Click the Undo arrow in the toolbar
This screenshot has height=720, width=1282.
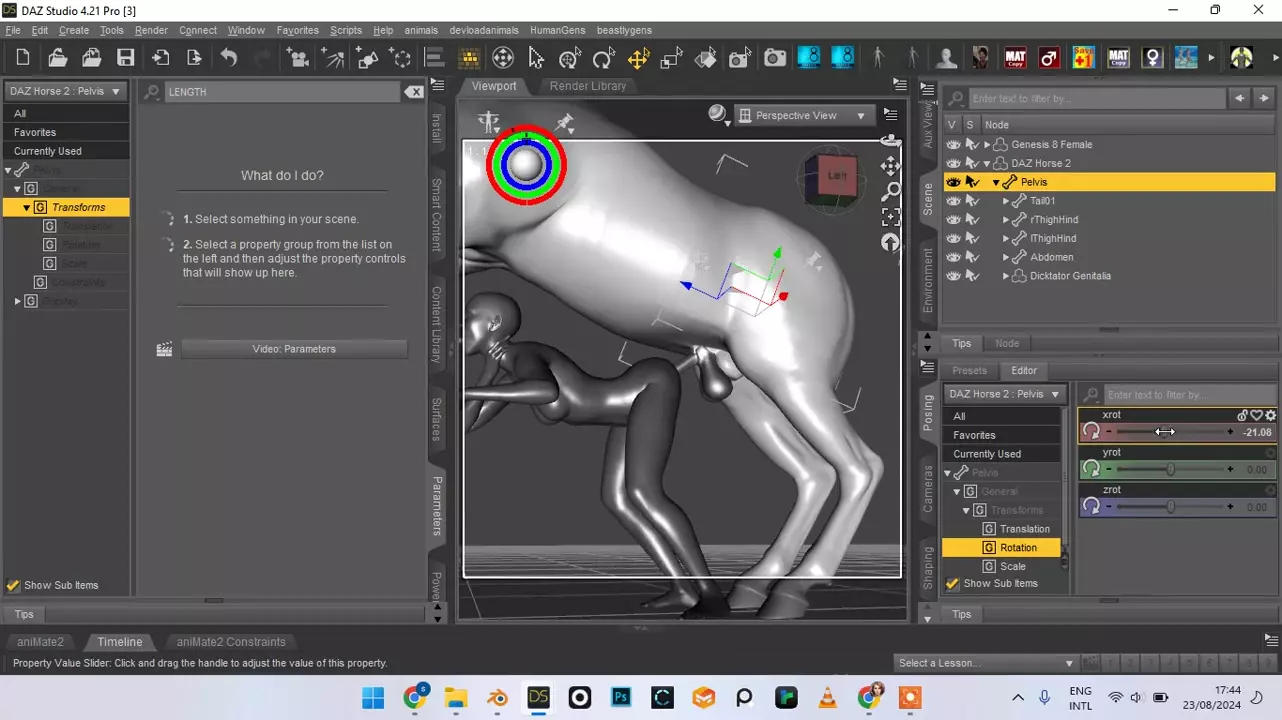click(x=229, y=58)
